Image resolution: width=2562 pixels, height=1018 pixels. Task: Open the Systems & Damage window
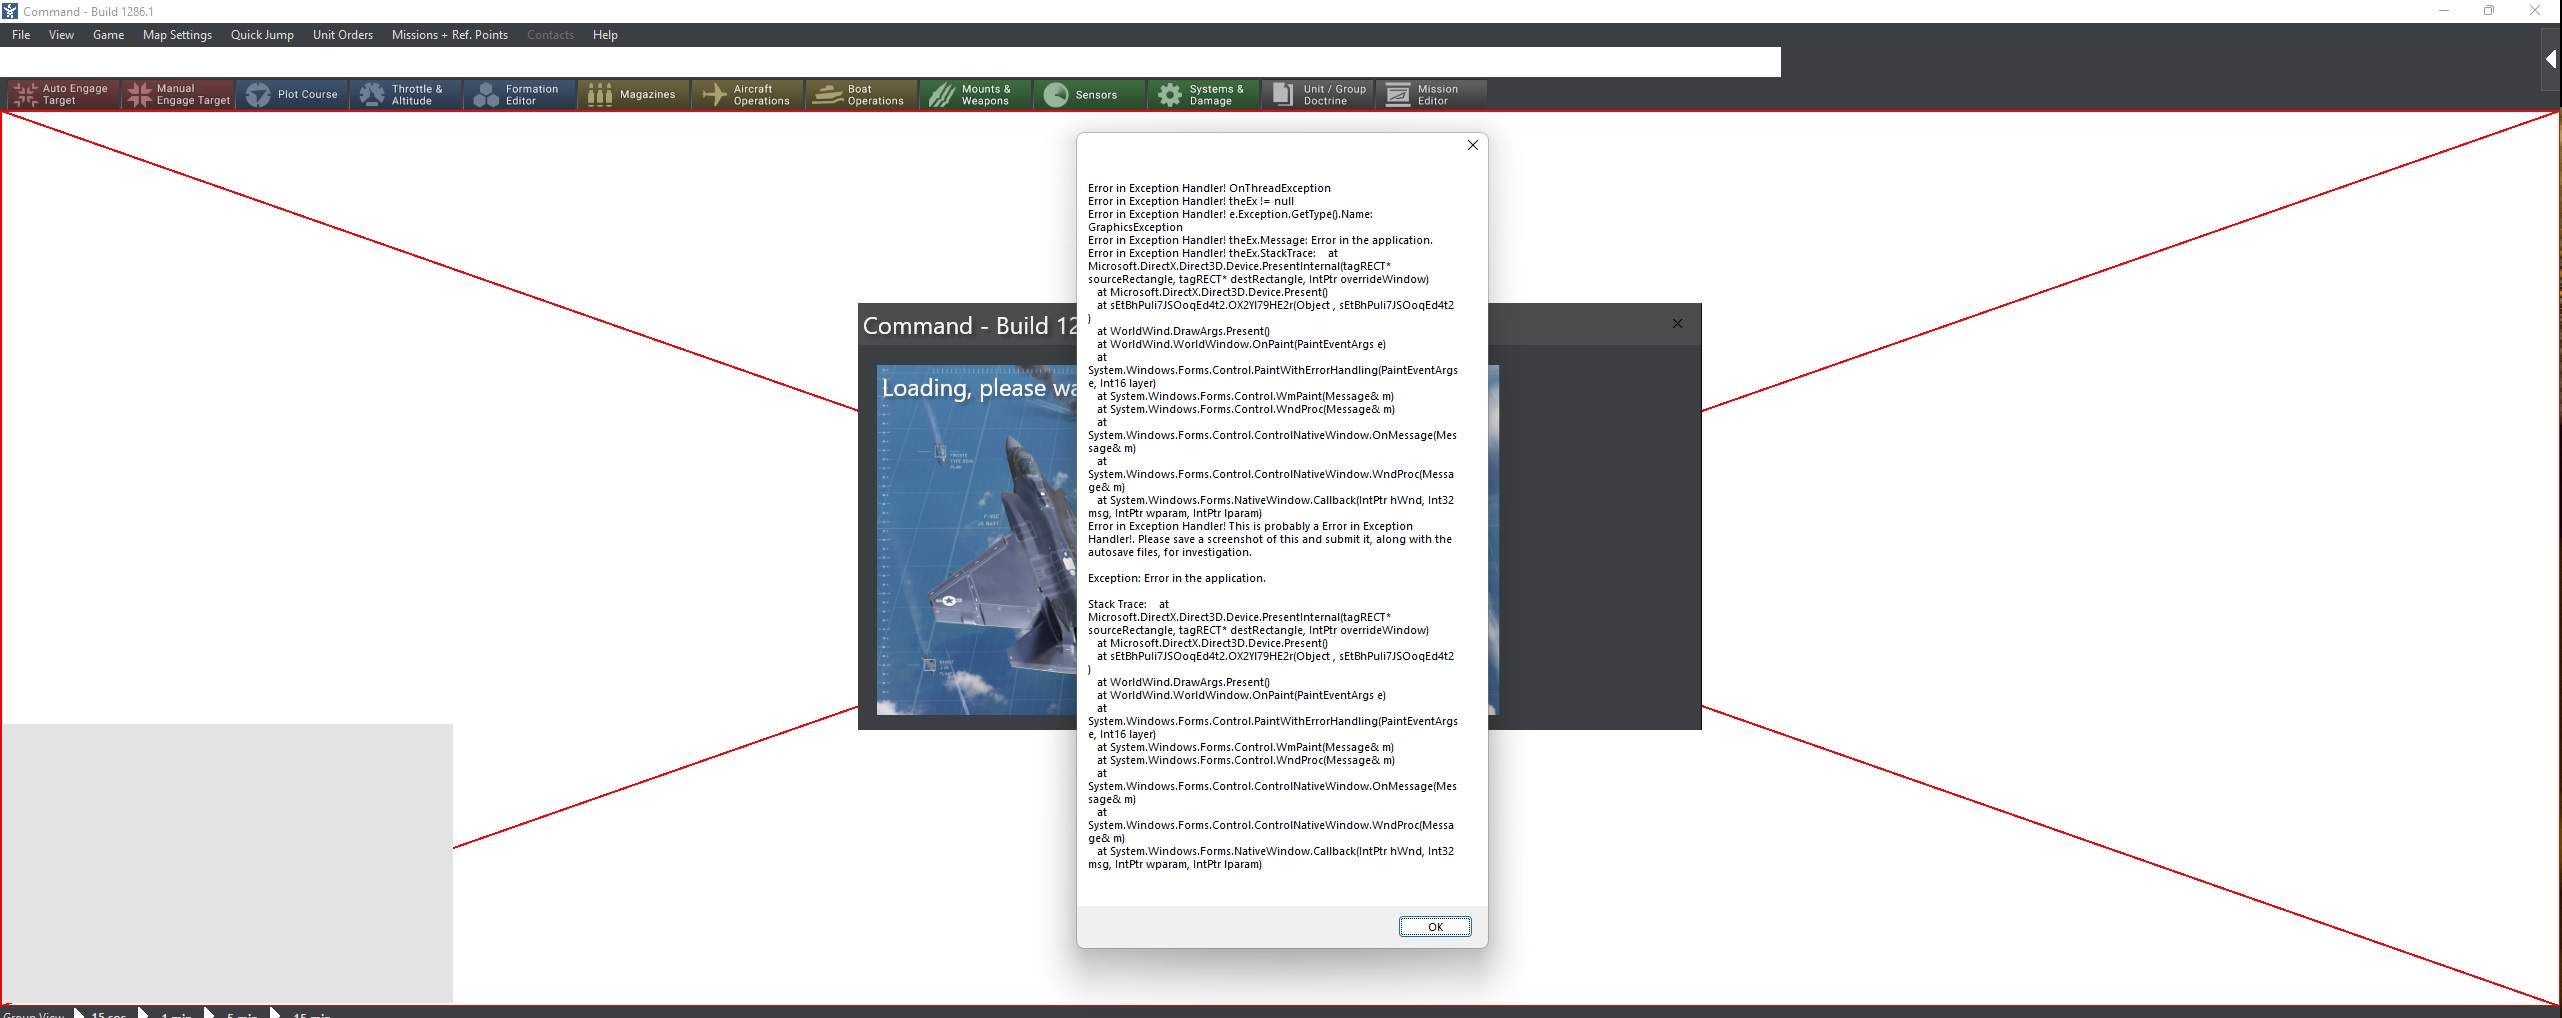(1204, 95)
